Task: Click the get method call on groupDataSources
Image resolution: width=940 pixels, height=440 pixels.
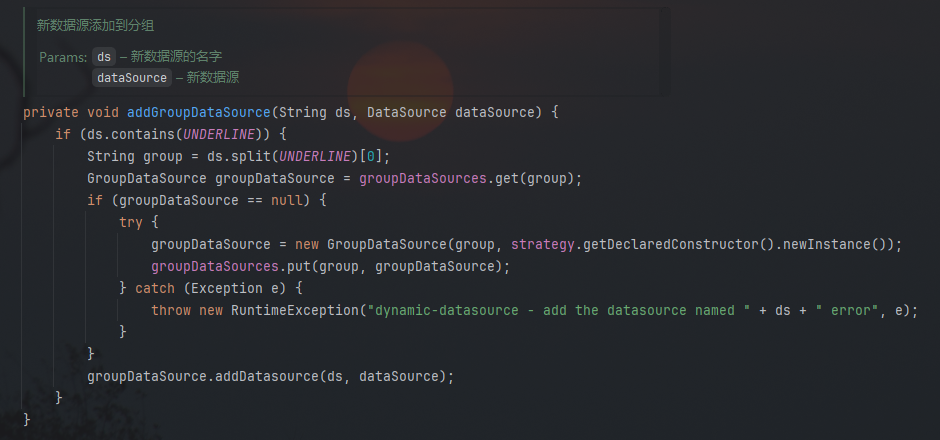Action: (507, 179)
